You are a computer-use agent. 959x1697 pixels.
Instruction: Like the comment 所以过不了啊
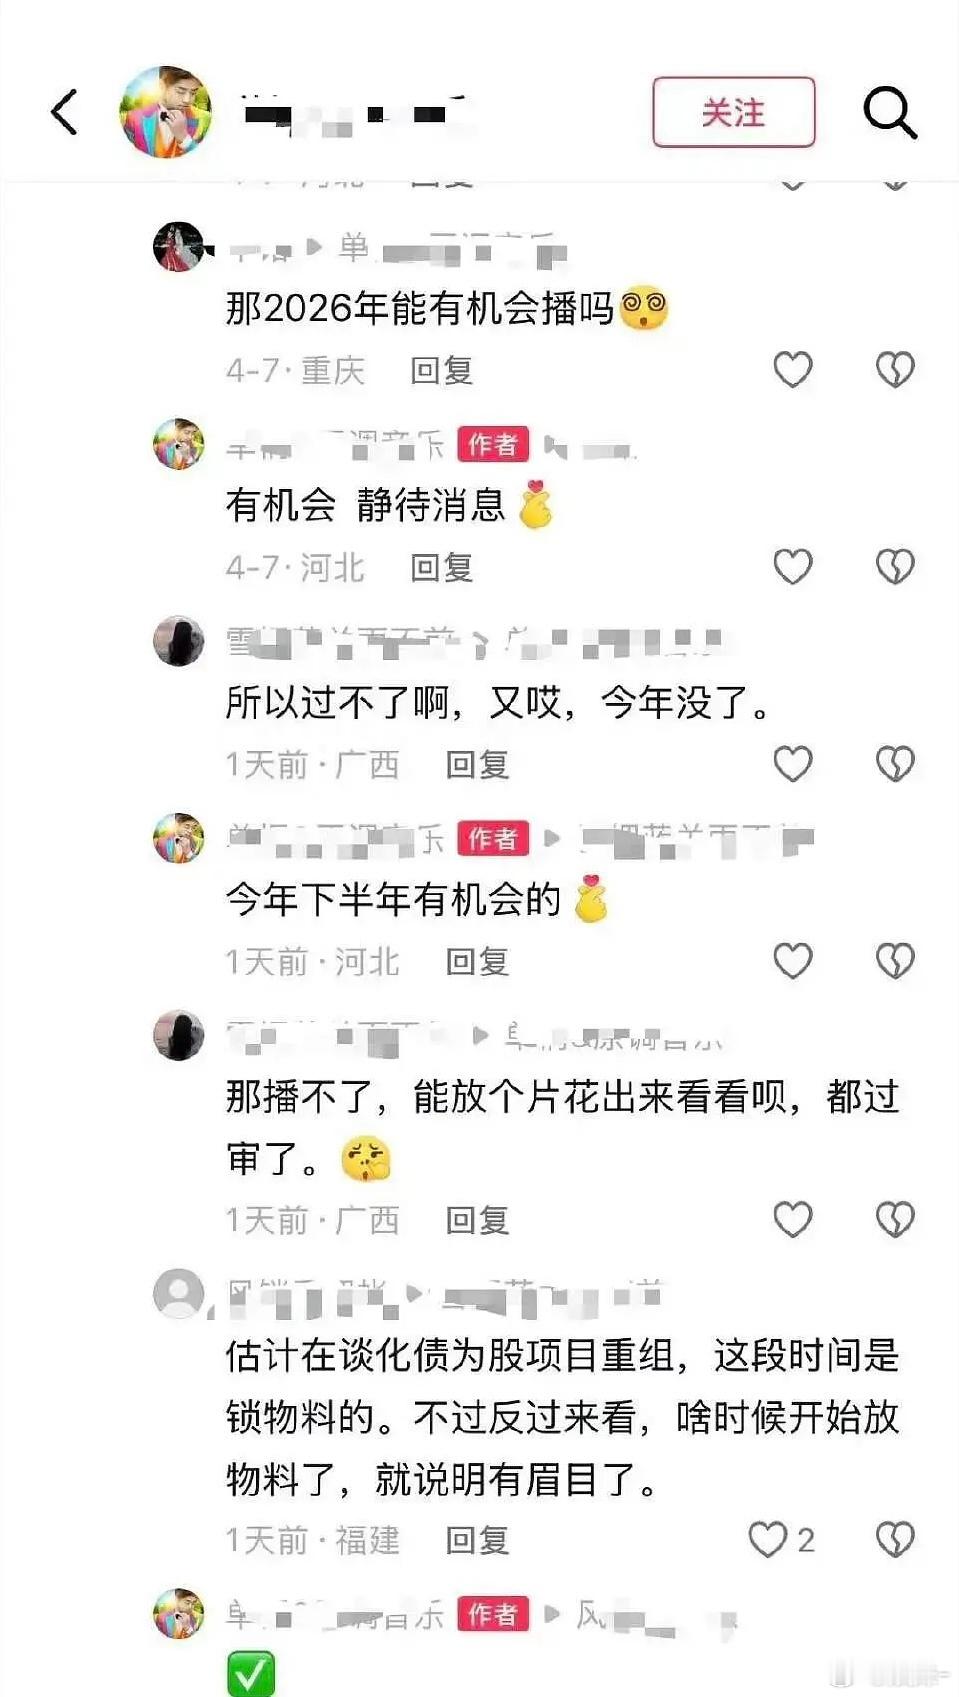click(x=793, y=764)
